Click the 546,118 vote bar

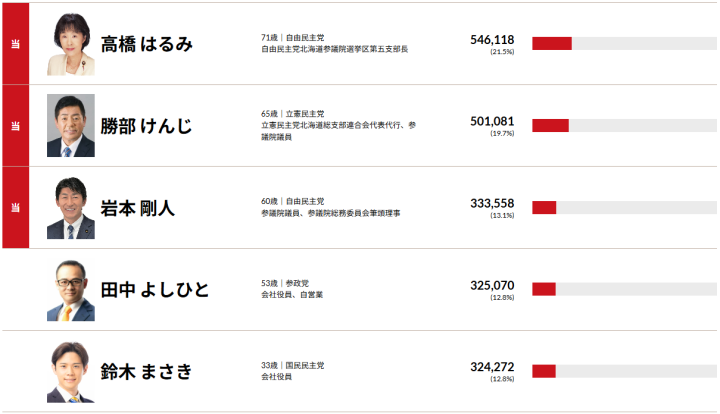[x=624, y=44]
